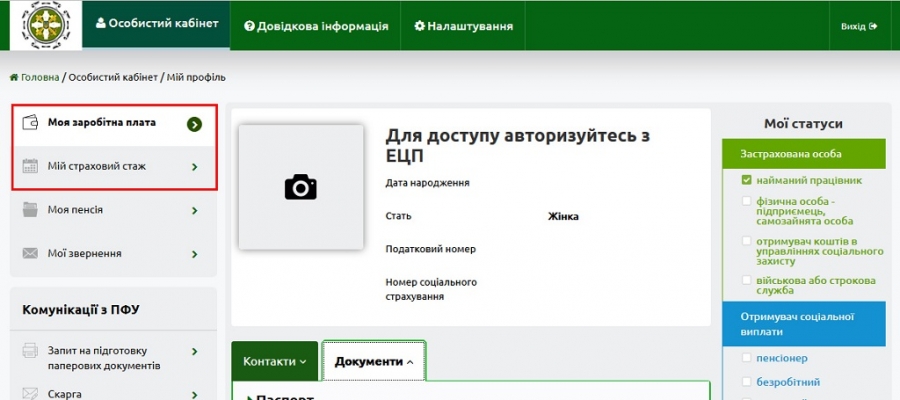
Task: Expand the Моя пенсія chevron
Action: pos(195,211)
